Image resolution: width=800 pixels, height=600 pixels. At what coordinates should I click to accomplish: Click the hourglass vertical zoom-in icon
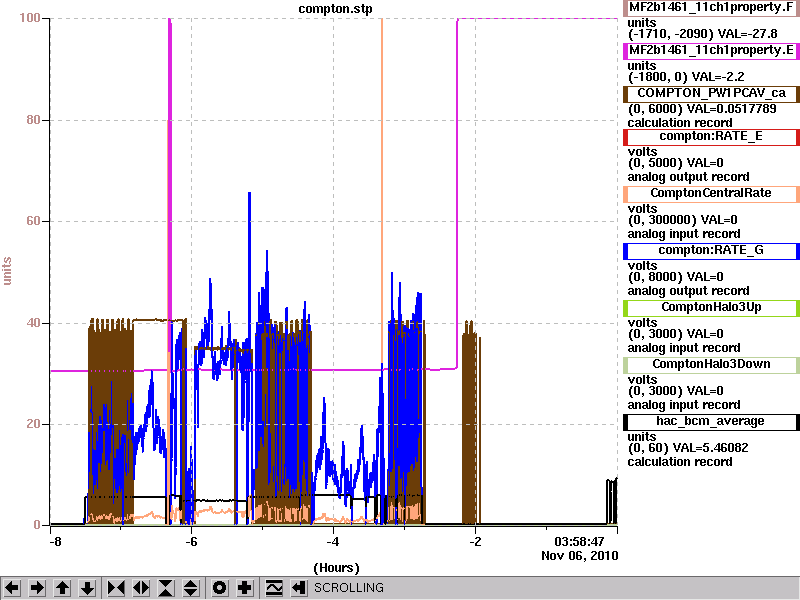point(166,588)
